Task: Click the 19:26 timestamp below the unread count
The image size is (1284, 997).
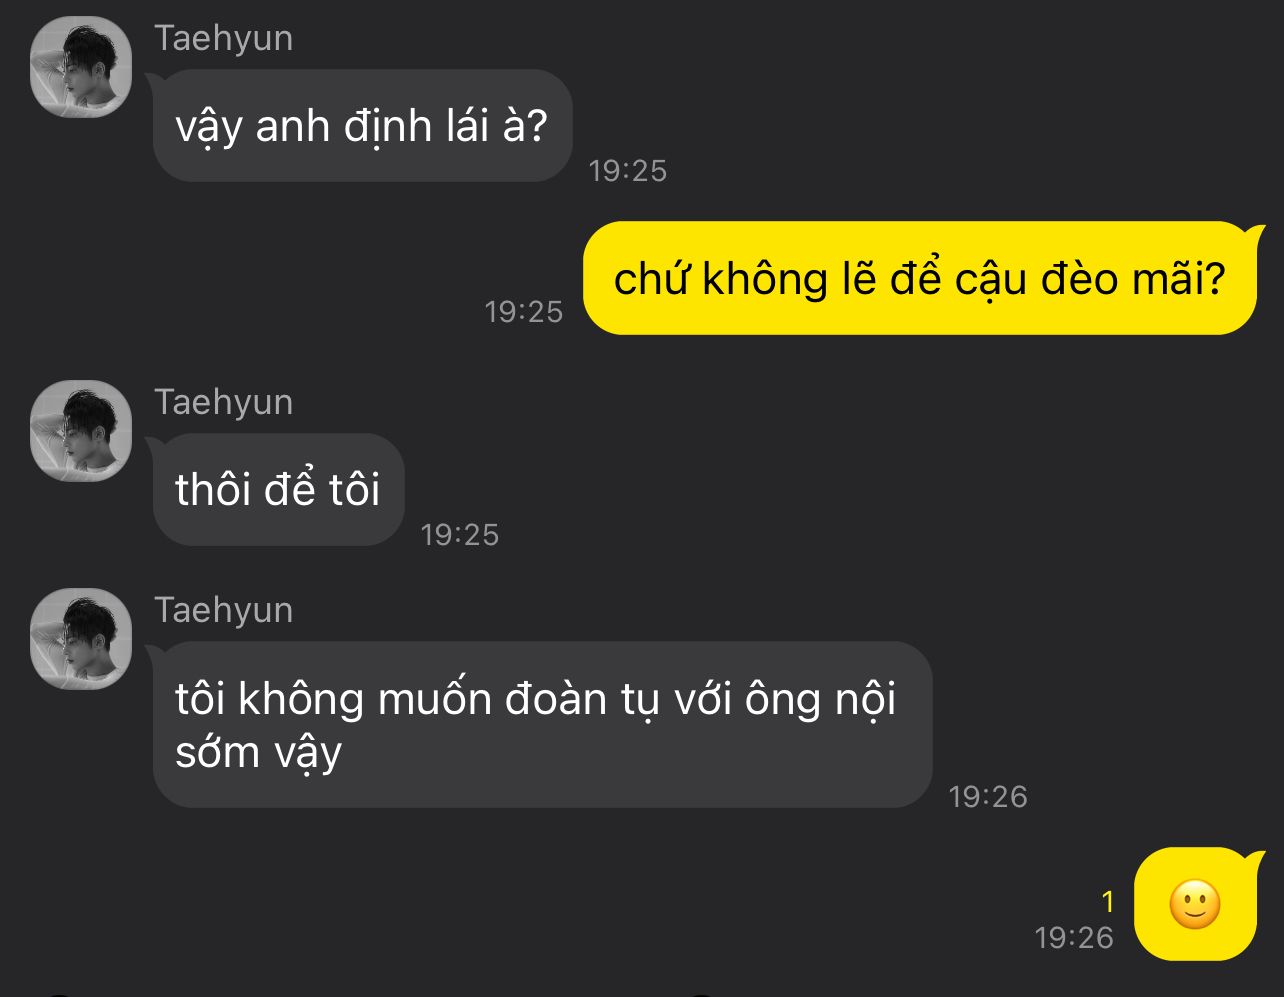Action: pyautogui.click(x=1074, y=938)
